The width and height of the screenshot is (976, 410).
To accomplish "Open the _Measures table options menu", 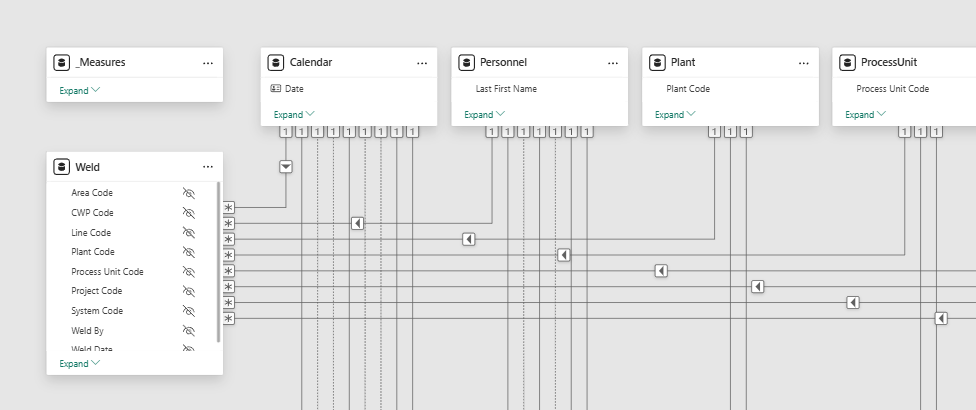I will 208,63.
